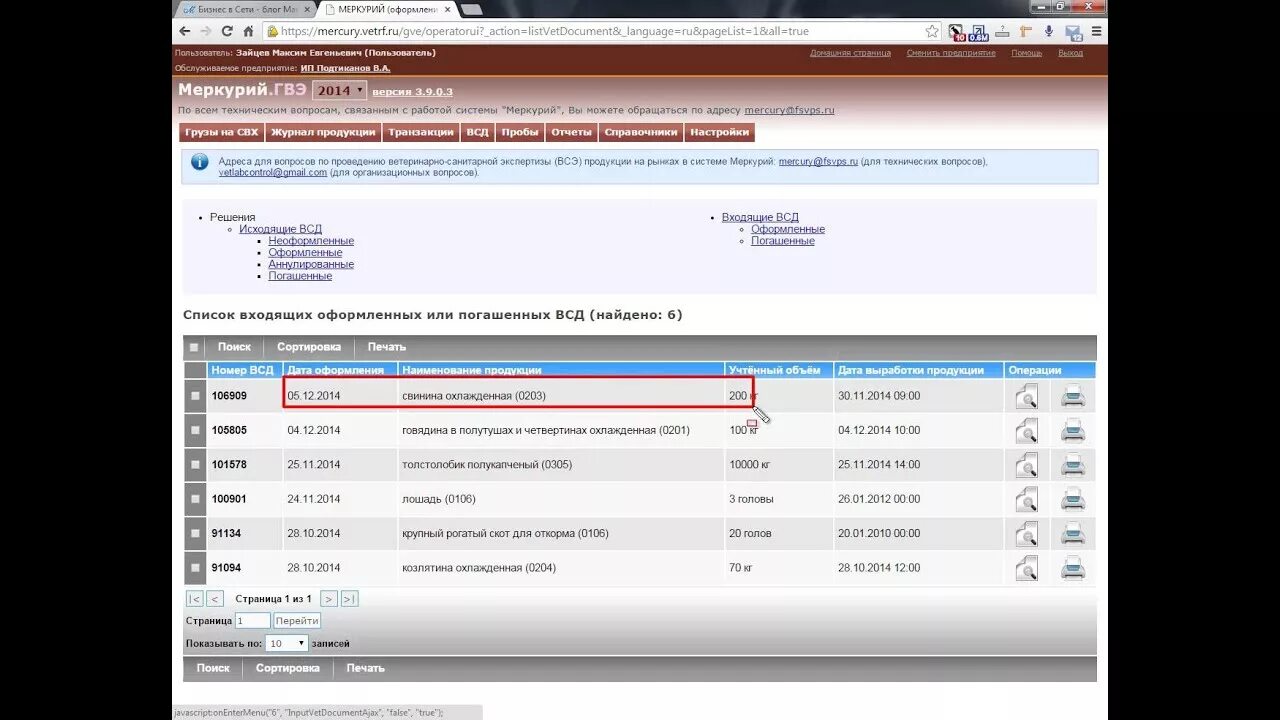Image resolution: width=1280 pixels, height=720 pixels.
Task: Check the box for VSD 106909
Action: (x=196, y=396)
